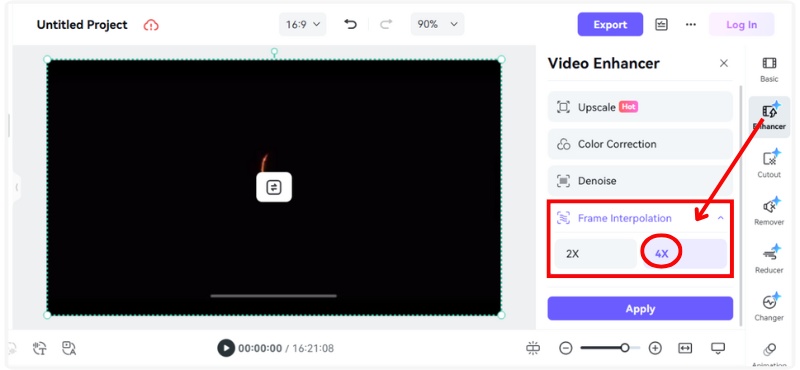This screenshot has height=370, width=800.
Task: Click the Denoise icon
Action: click(x=563, y=181)
